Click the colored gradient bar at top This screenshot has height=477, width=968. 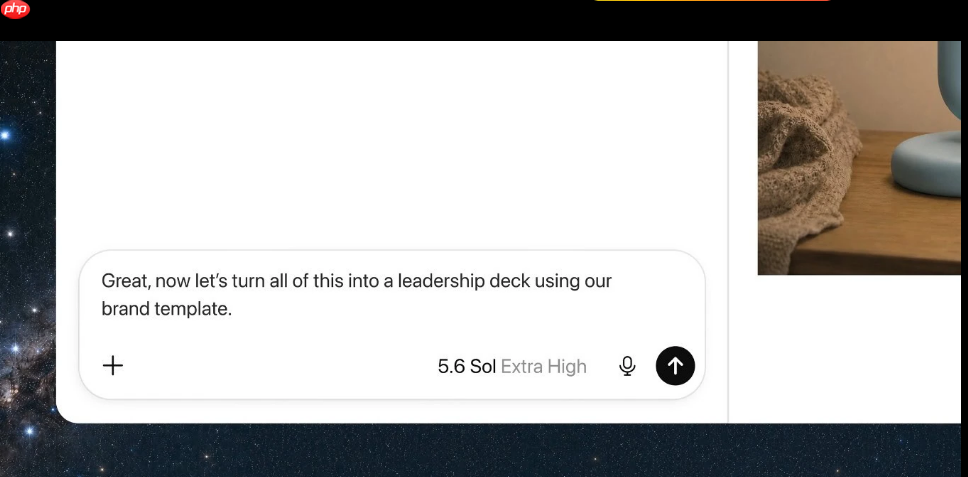tap(712, 1)
